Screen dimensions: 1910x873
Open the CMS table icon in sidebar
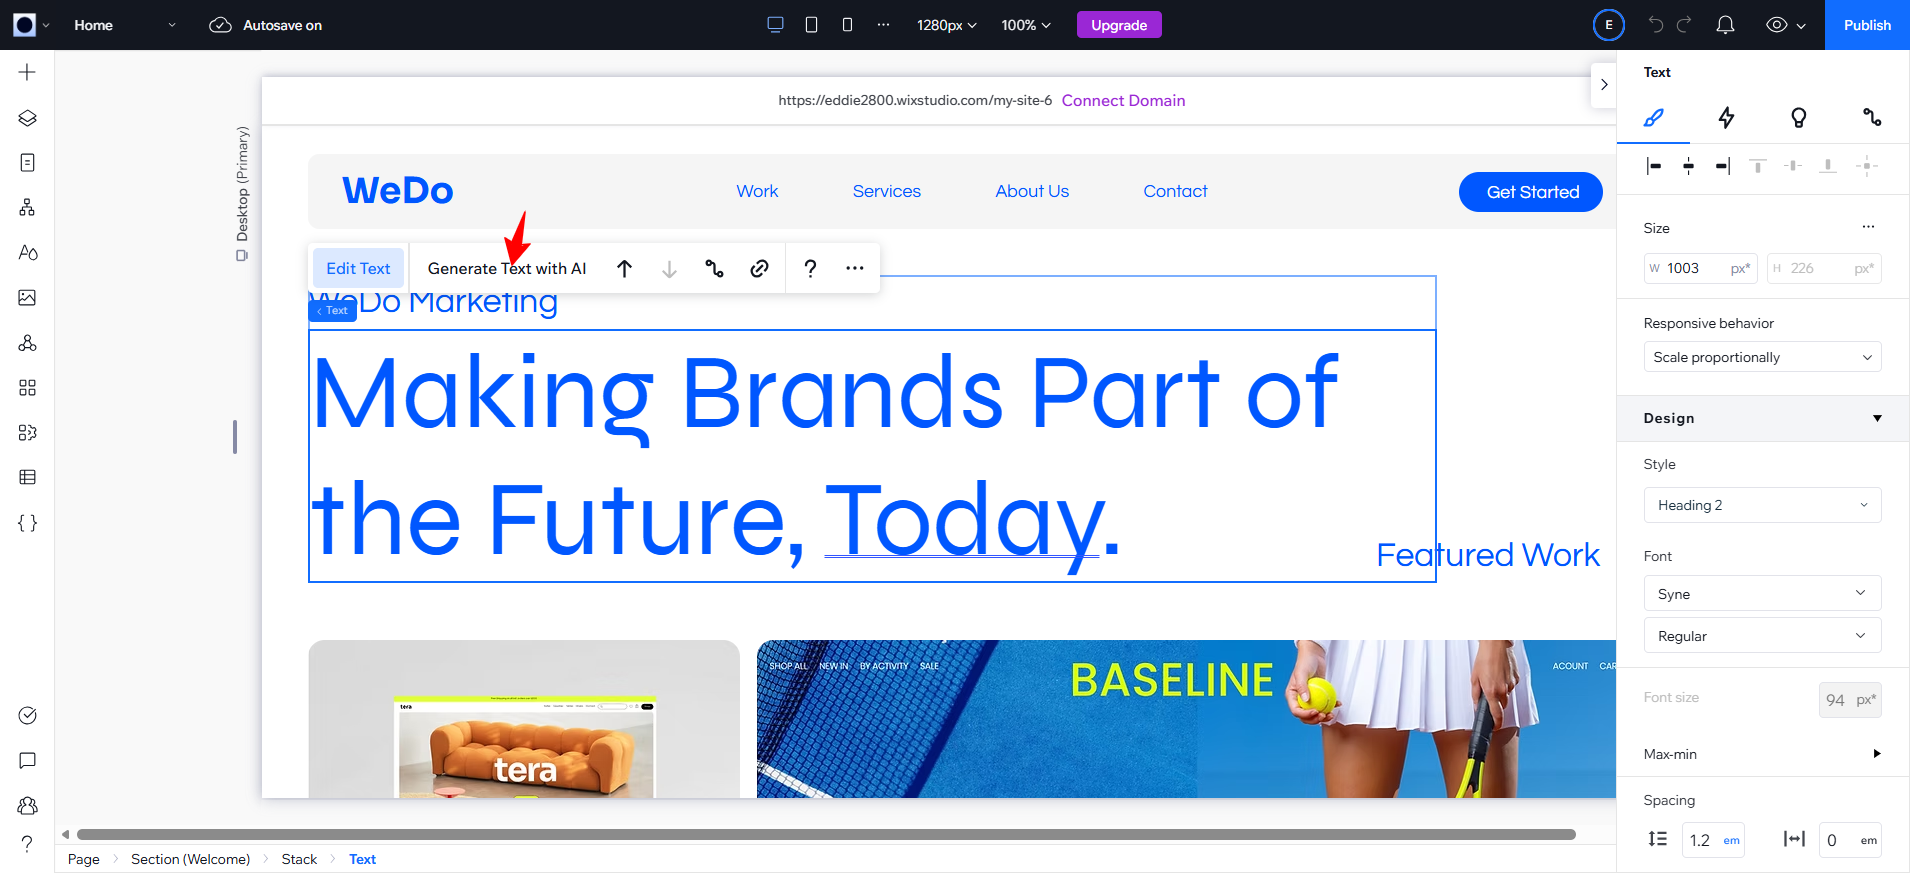27,477
